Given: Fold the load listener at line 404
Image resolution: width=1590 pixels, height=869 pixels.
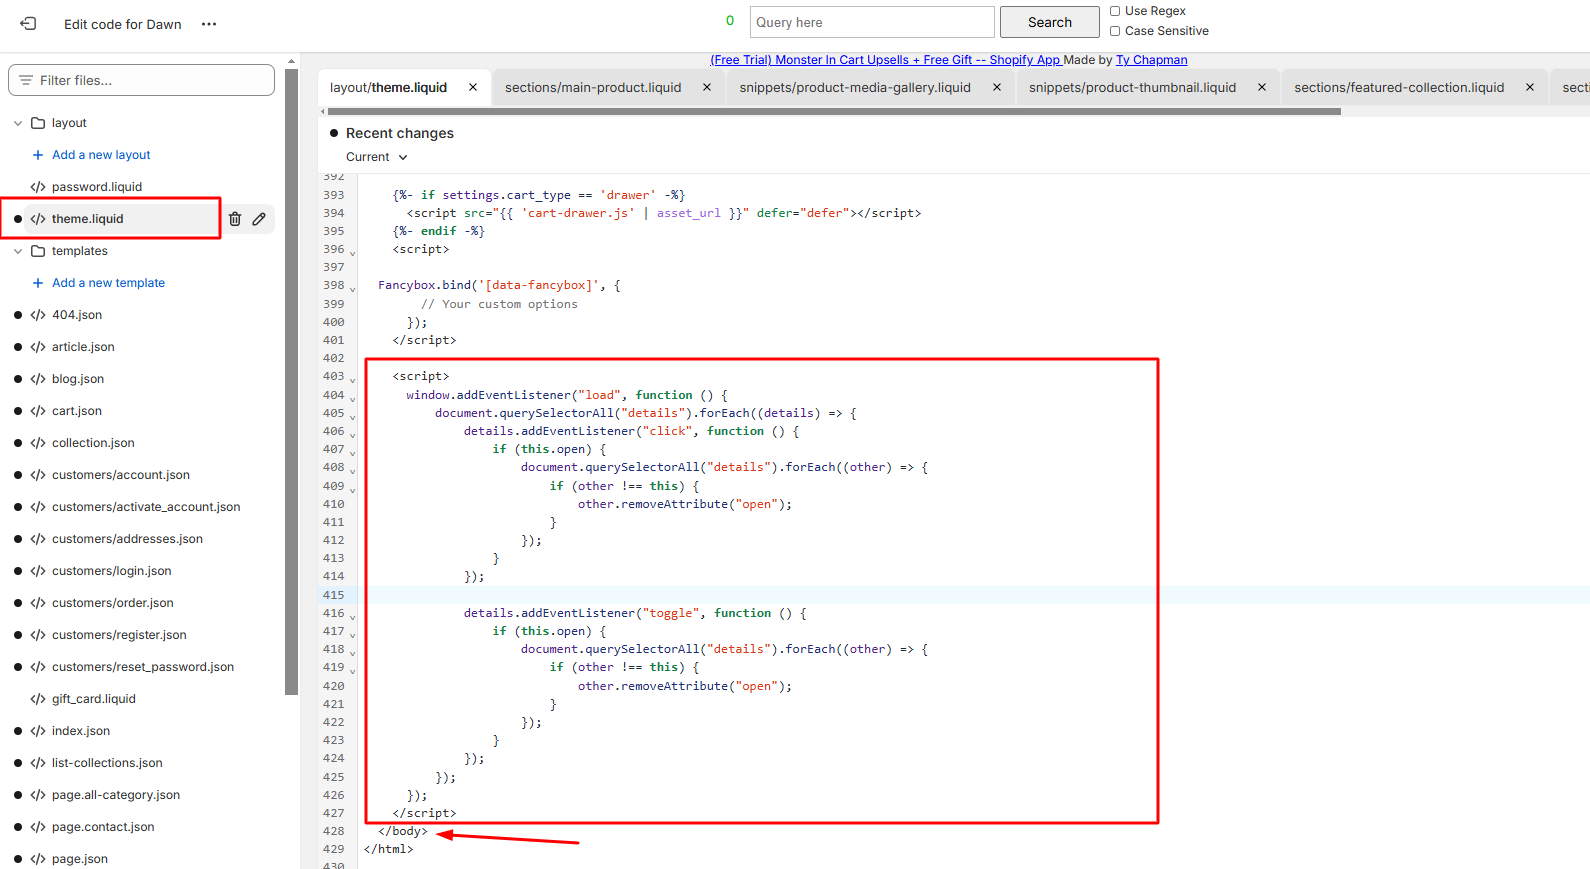Looking at the screenshot, I should pos(352,397).
